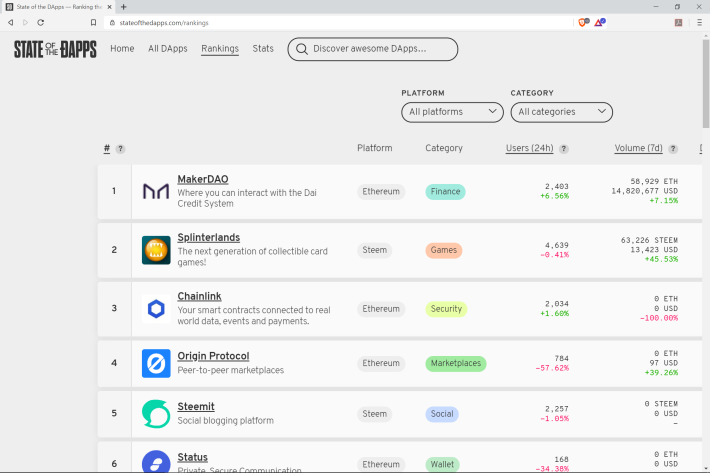The width and height of the screenshot is (710, 473).
Task: Show help for Users (24h) column
Action: click(563, 149)
